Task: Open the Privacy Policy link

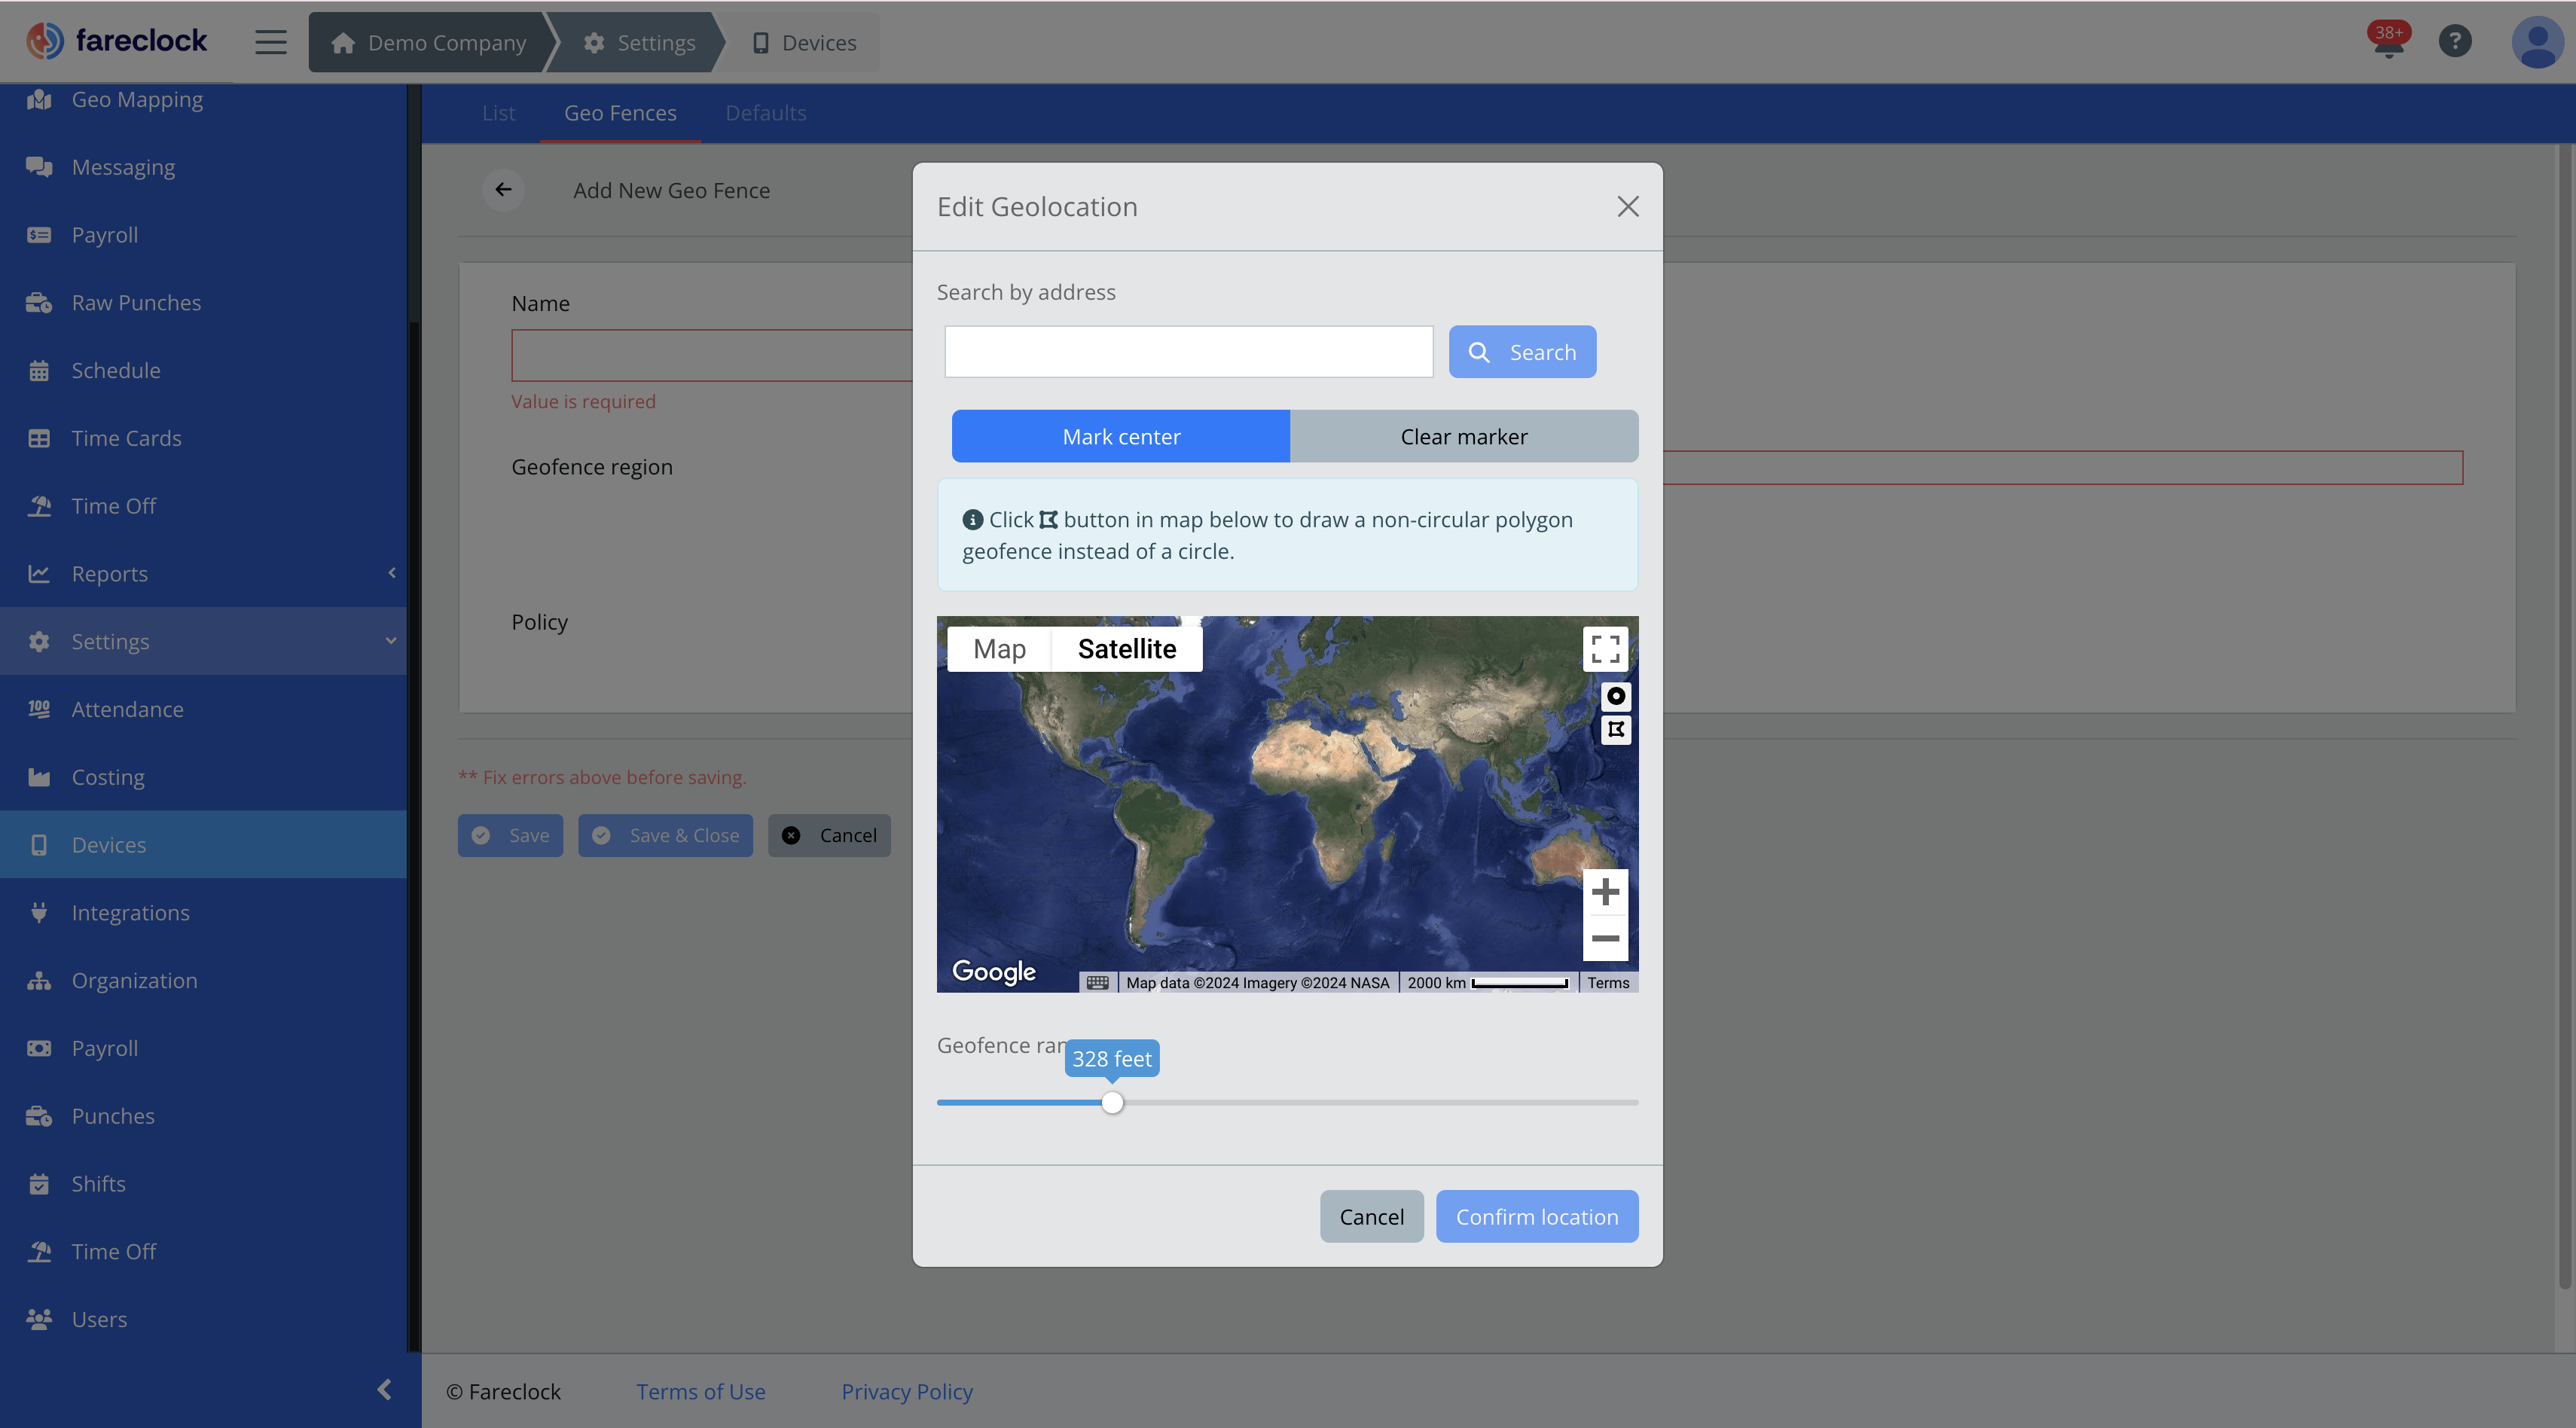Action: coord(906,1391)
